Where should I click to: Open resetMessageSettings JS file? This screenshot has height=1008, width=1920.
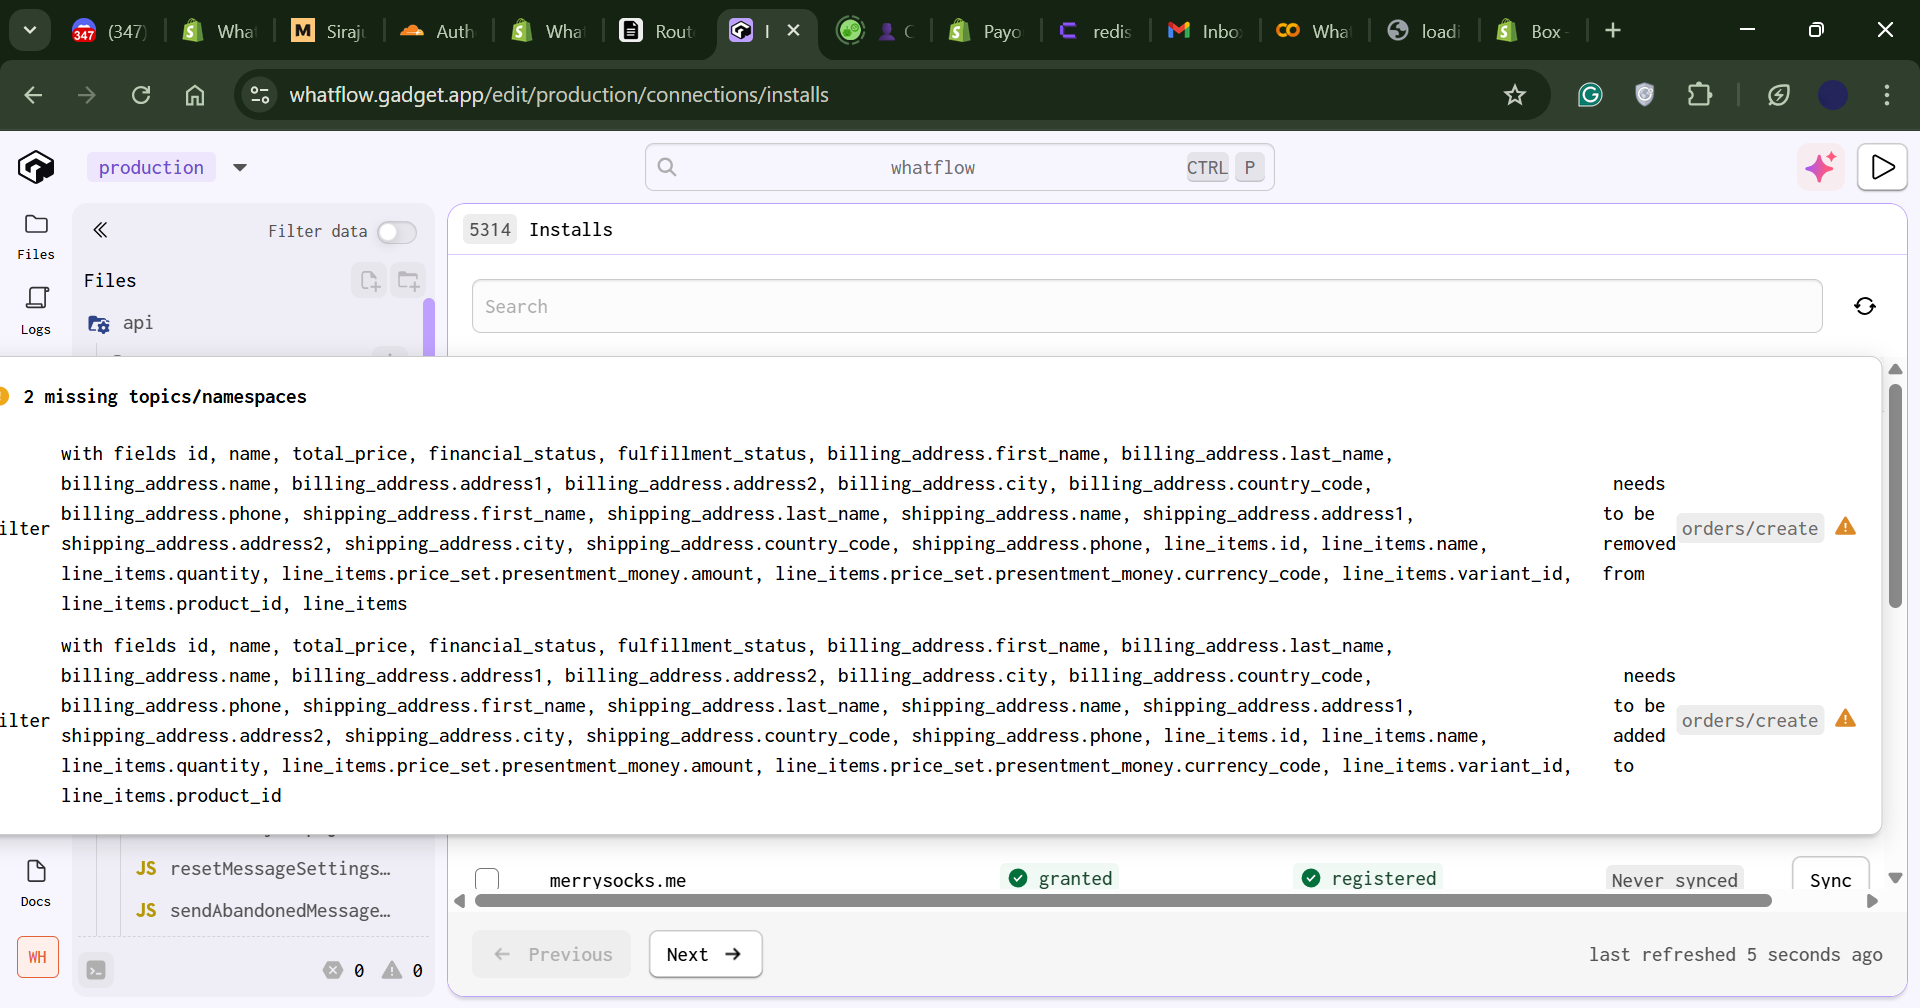(264, 868)
